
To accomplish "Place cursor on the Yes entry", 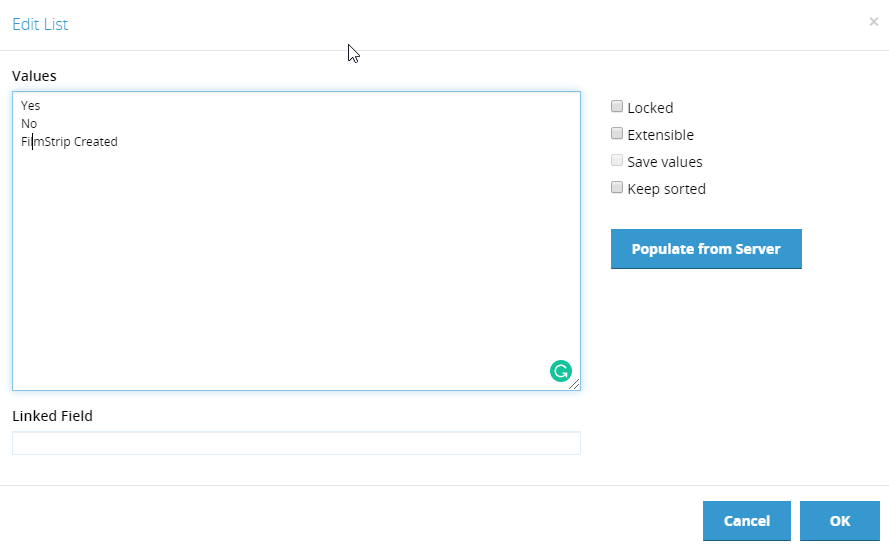I will point(31,105).
